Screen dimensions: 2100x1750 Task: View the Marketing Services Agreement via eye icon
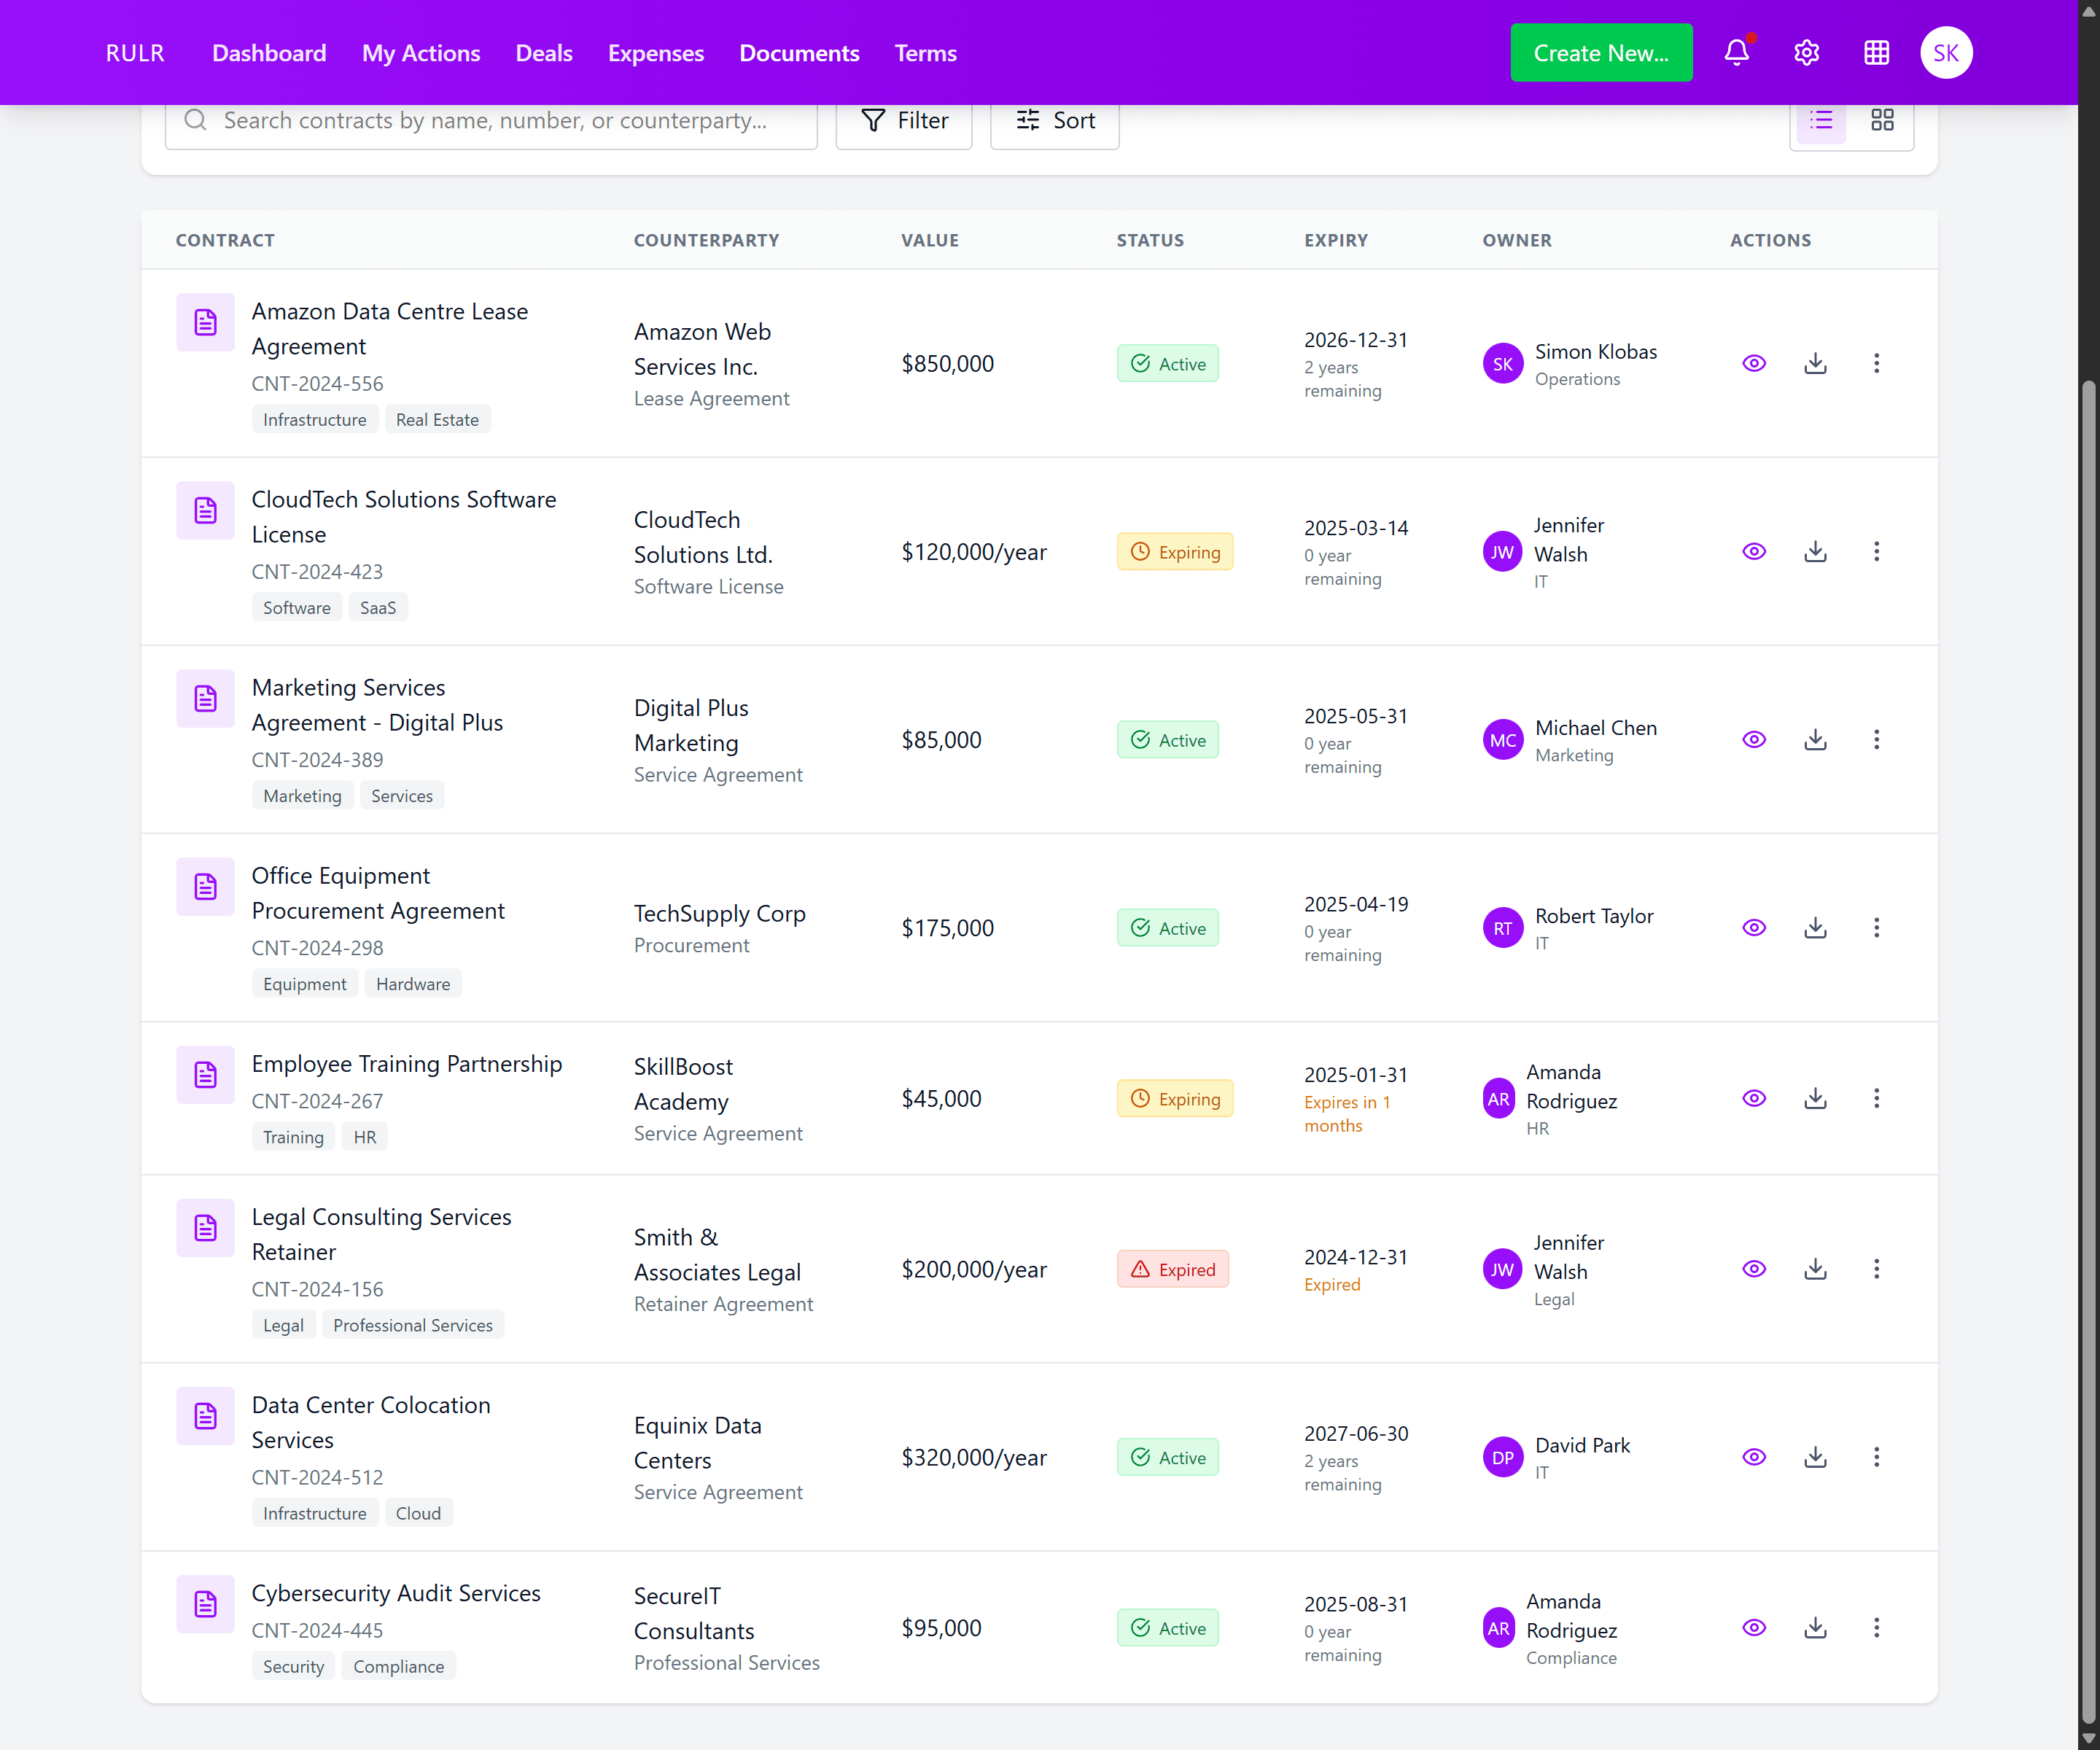[1754, 740]
